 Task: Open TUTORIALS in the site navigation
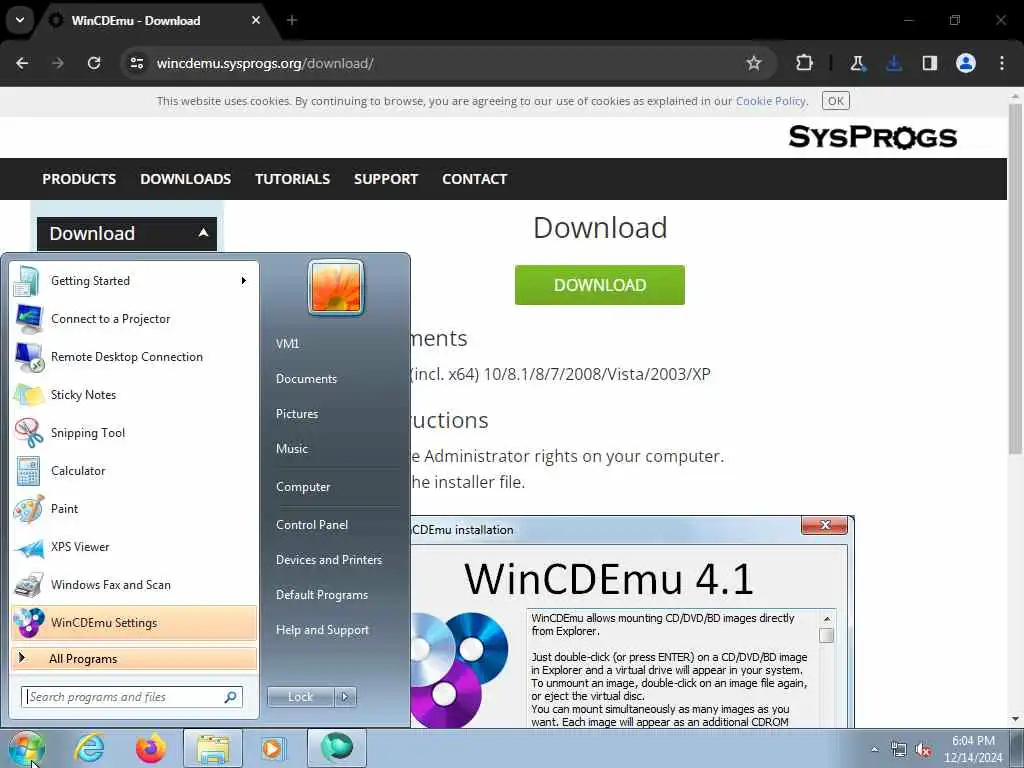[x=293, y=179]
